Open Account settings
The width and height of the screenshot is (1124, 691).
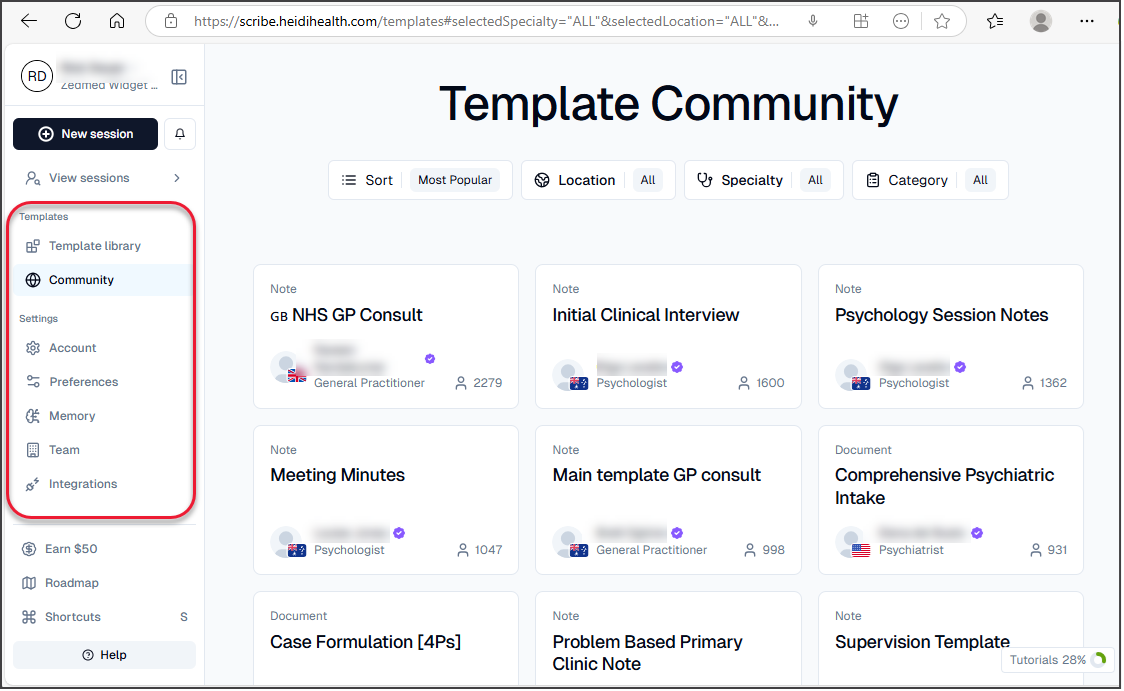tap(103, 348)
